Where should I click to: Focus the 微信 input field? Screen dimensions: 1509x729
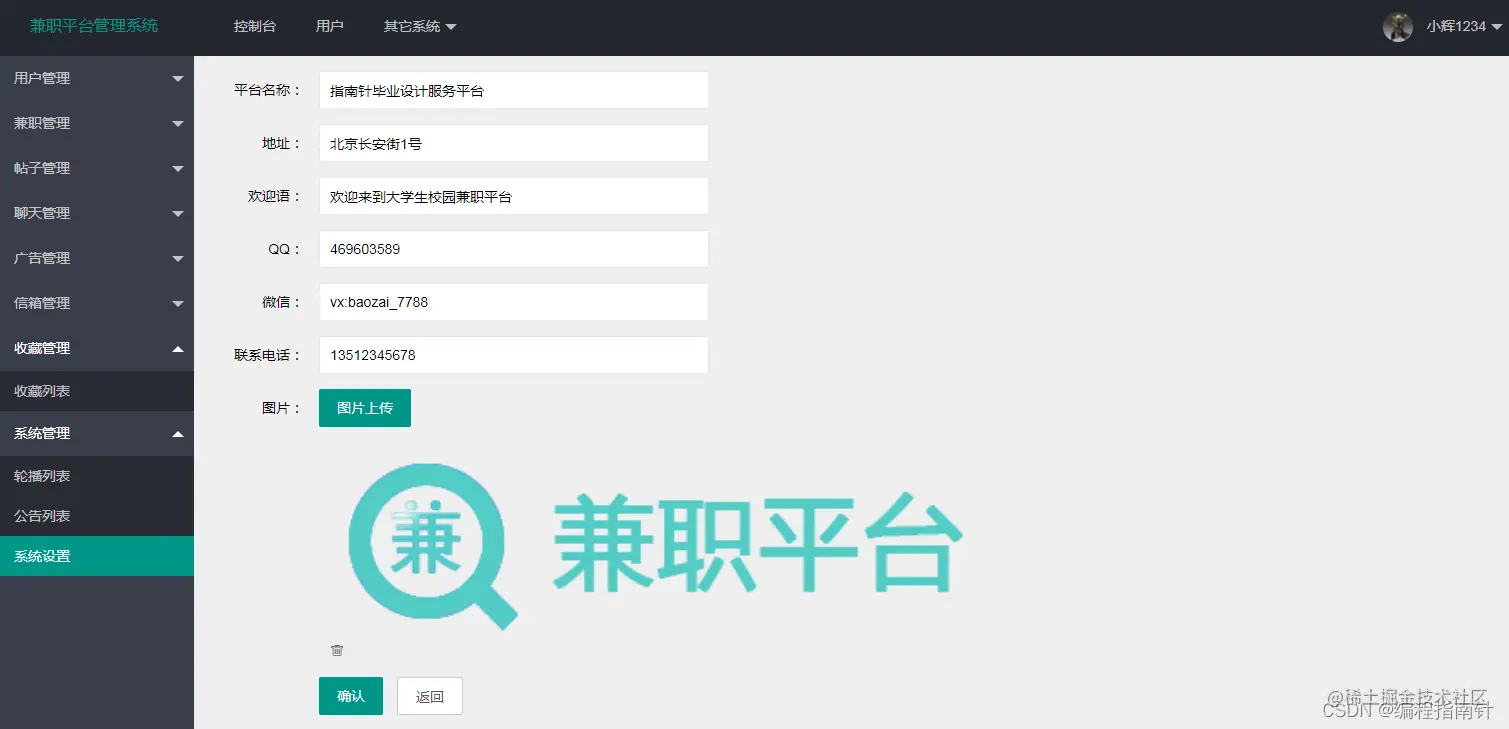[514, 302]
